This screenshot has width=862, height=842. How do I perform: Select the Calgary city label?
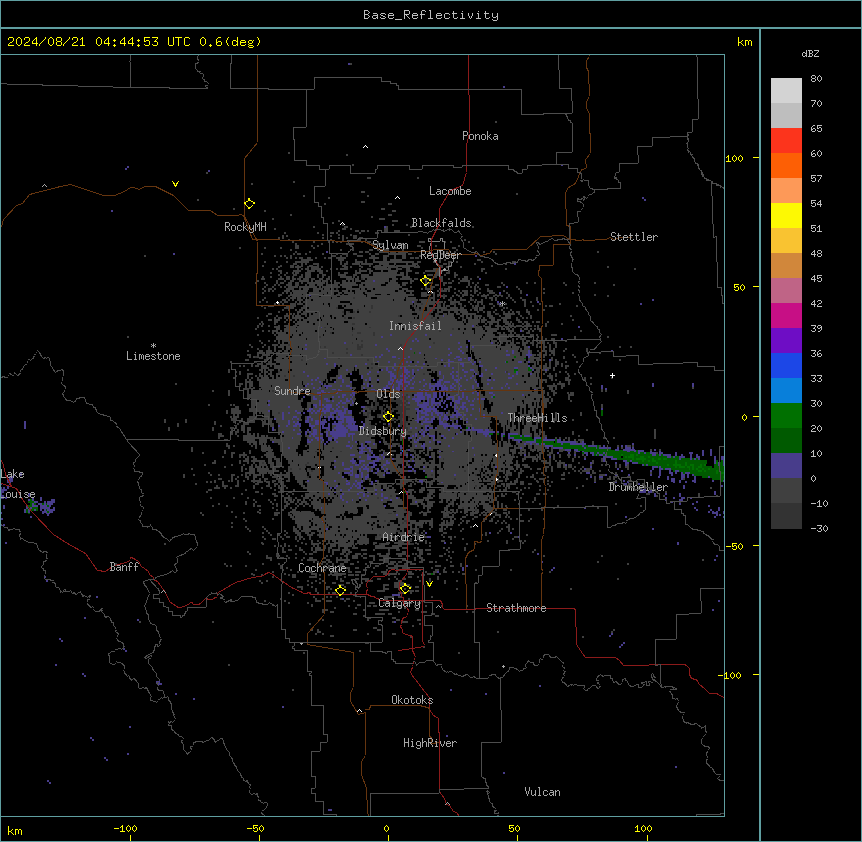point(399,603)
